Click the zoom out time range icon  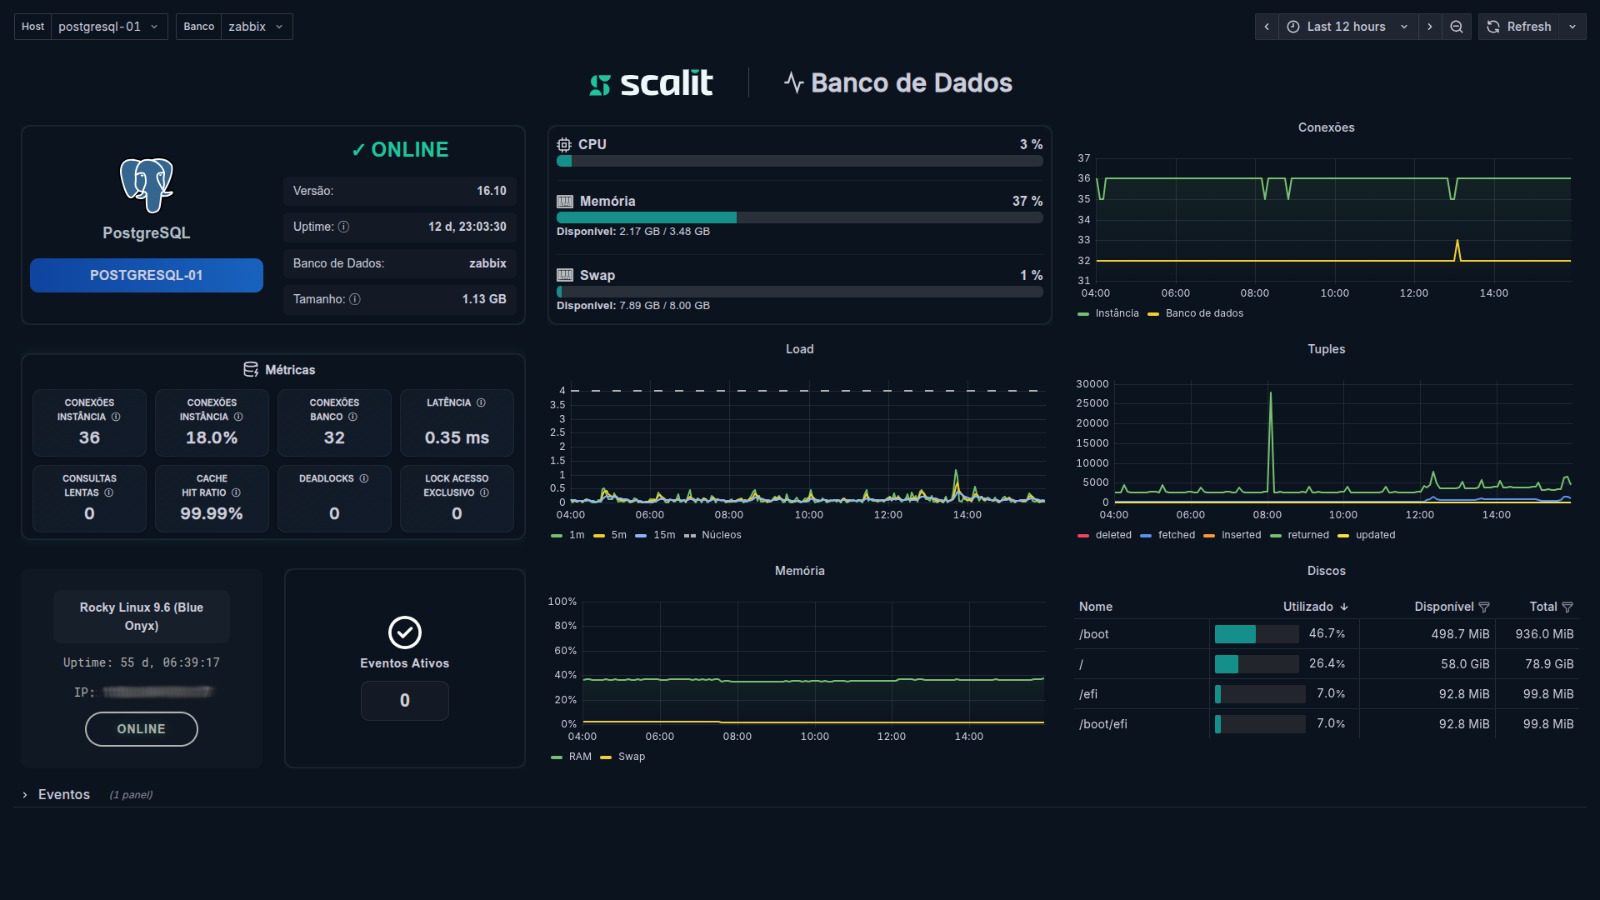1456,27
